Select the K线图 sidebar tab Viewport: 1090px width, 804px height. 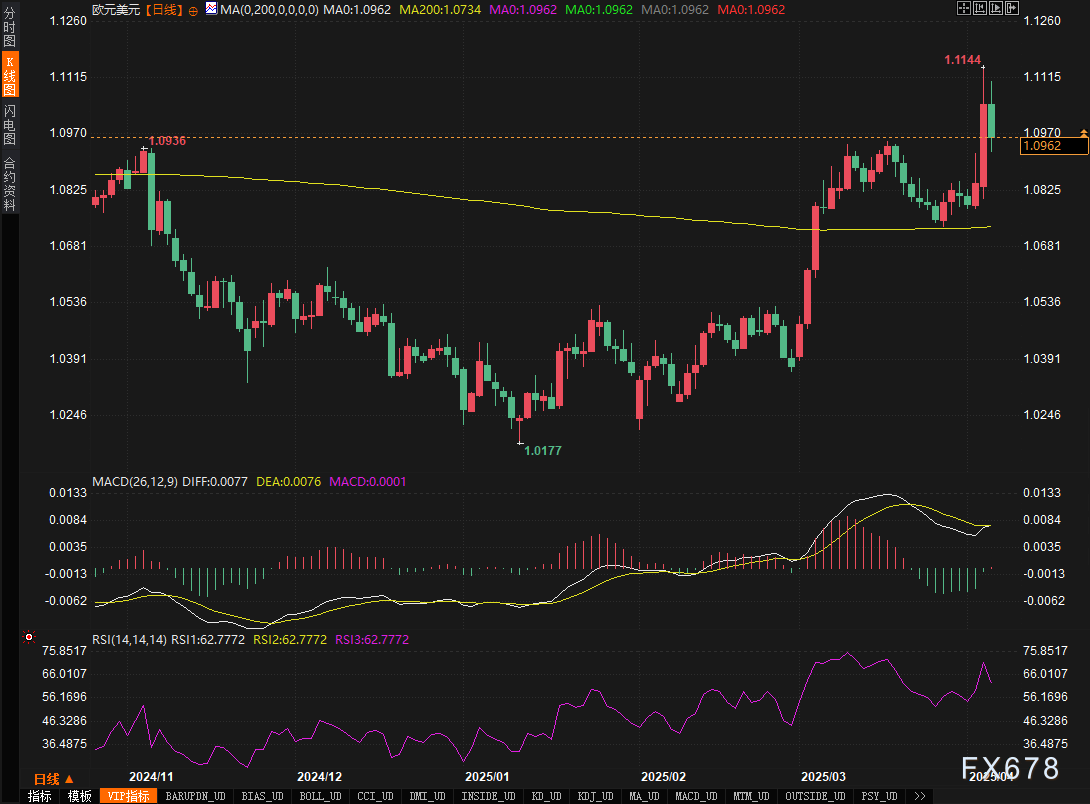(9, 76)
